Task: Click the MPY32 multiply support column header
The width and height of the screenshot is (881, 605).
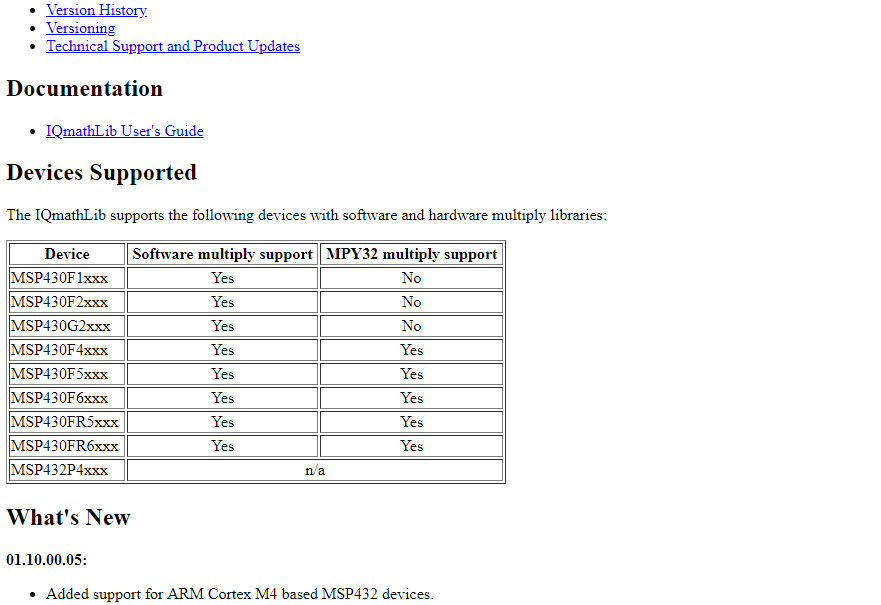Action: tap(411, 254)
